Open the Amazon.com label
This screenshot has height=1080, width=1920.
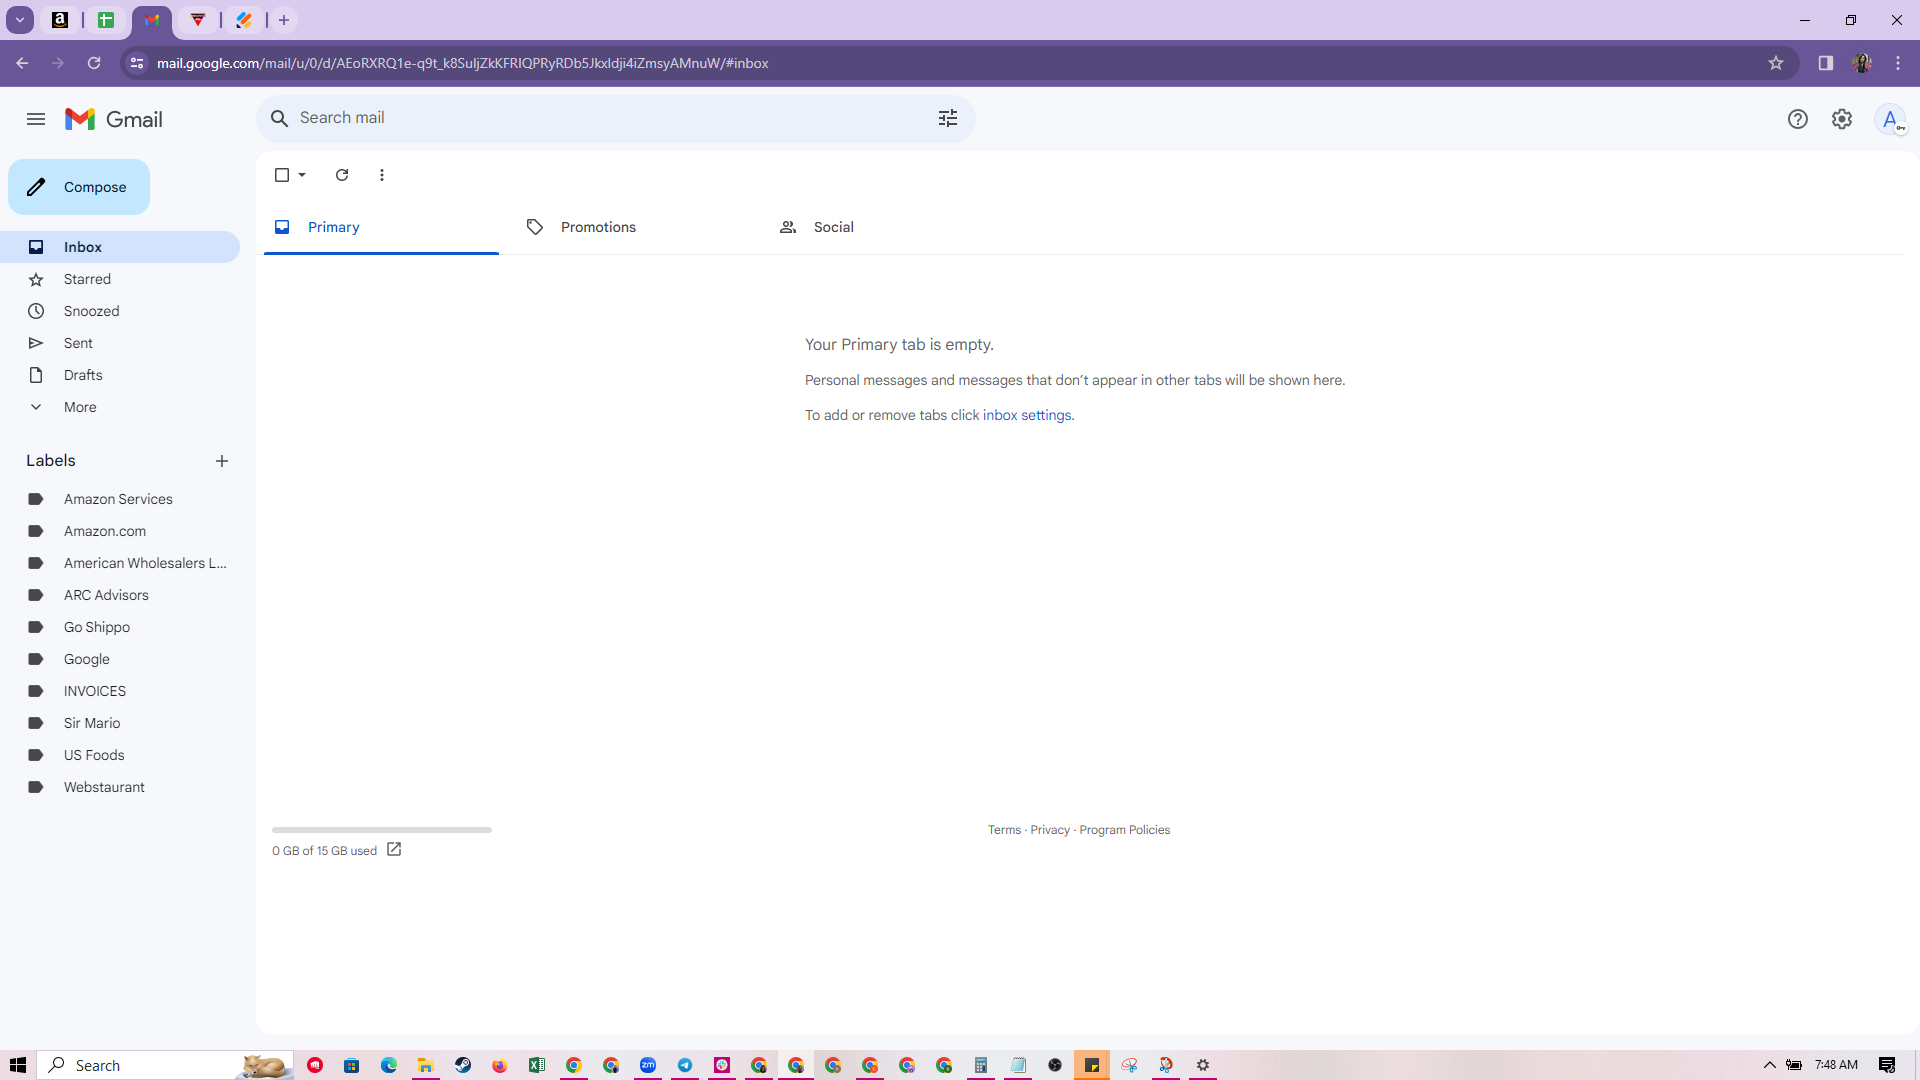point(120,531)
